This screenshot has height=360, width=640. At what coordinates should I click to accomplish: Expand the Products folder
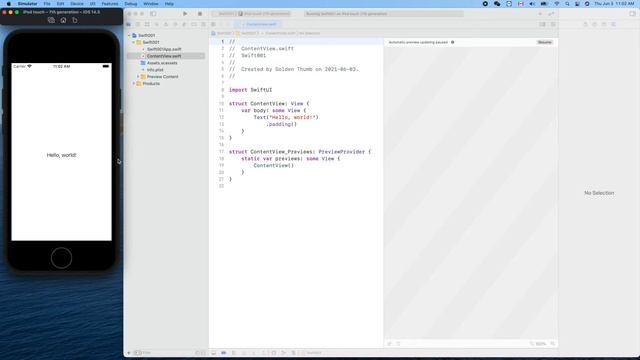tap(133, 84)
